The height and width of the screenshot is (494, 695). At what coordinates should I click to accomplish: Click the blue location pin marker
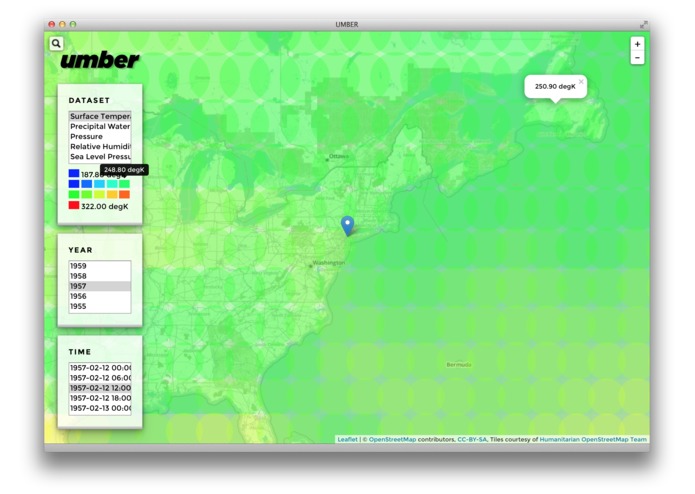click(348, 226)
